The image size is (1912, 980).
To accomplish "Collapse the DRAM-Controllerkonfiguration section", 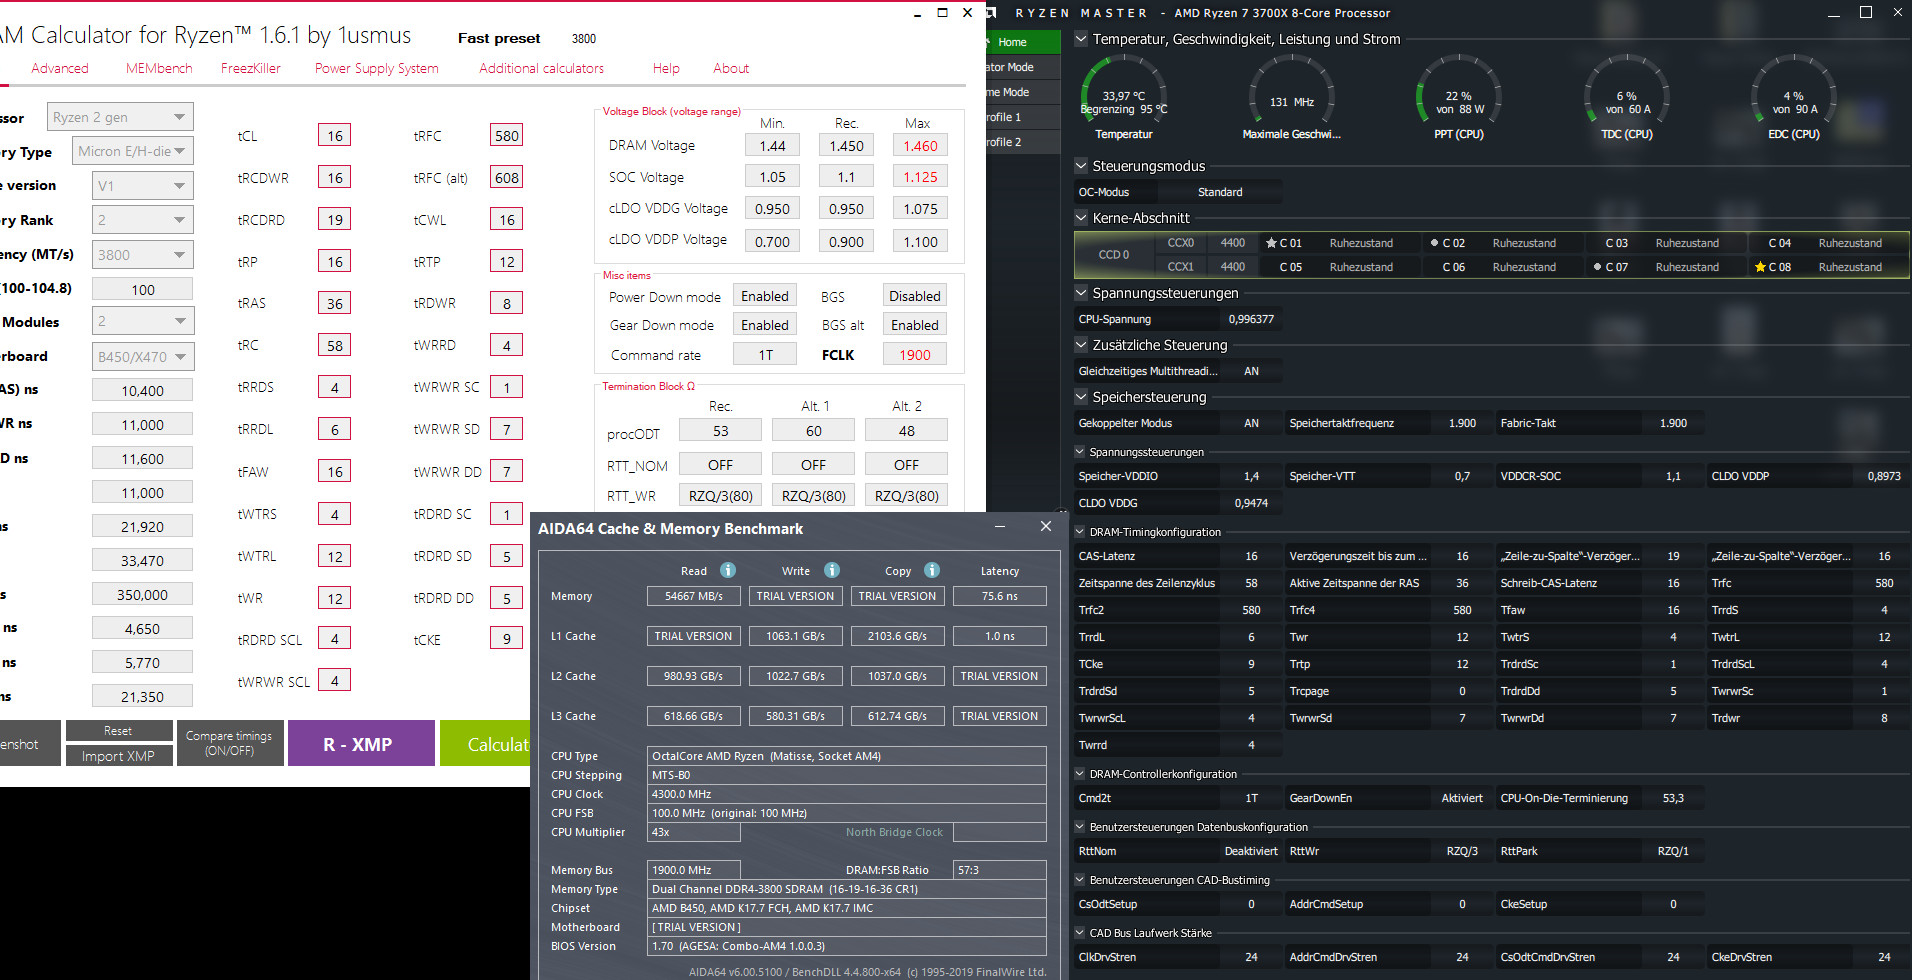I will [1080, 774].
